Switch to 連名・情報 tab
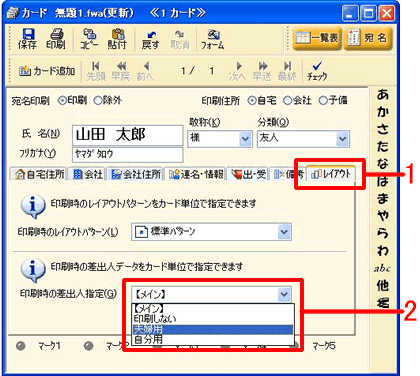This screenshot has width=420, height=376. coord(196,174)
